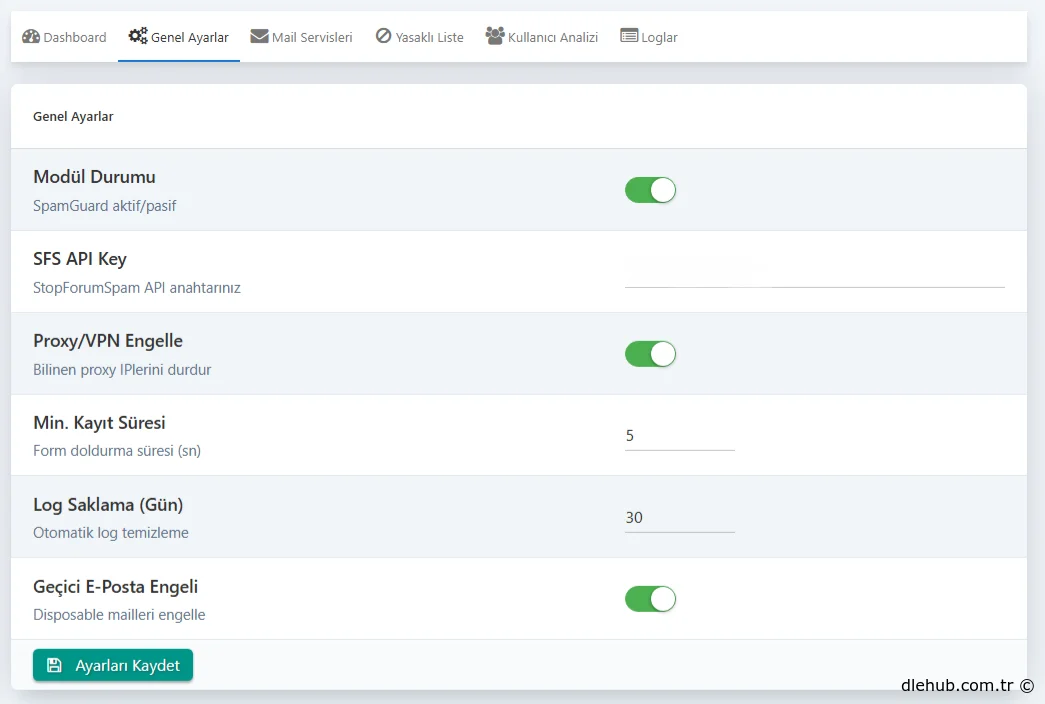Click the ban circle icon for Yasaklı Liste
The height and width of the screenshot is (704, 1045).
coord(383,36)
